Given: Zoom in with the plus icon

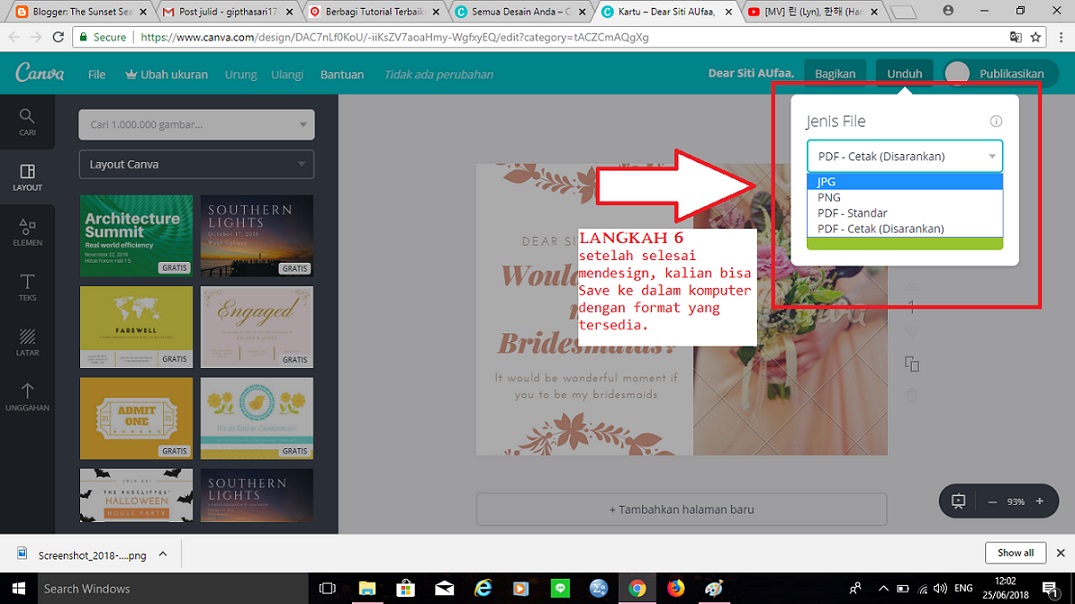Looking at the screenshot, I should coord(1039,501).
